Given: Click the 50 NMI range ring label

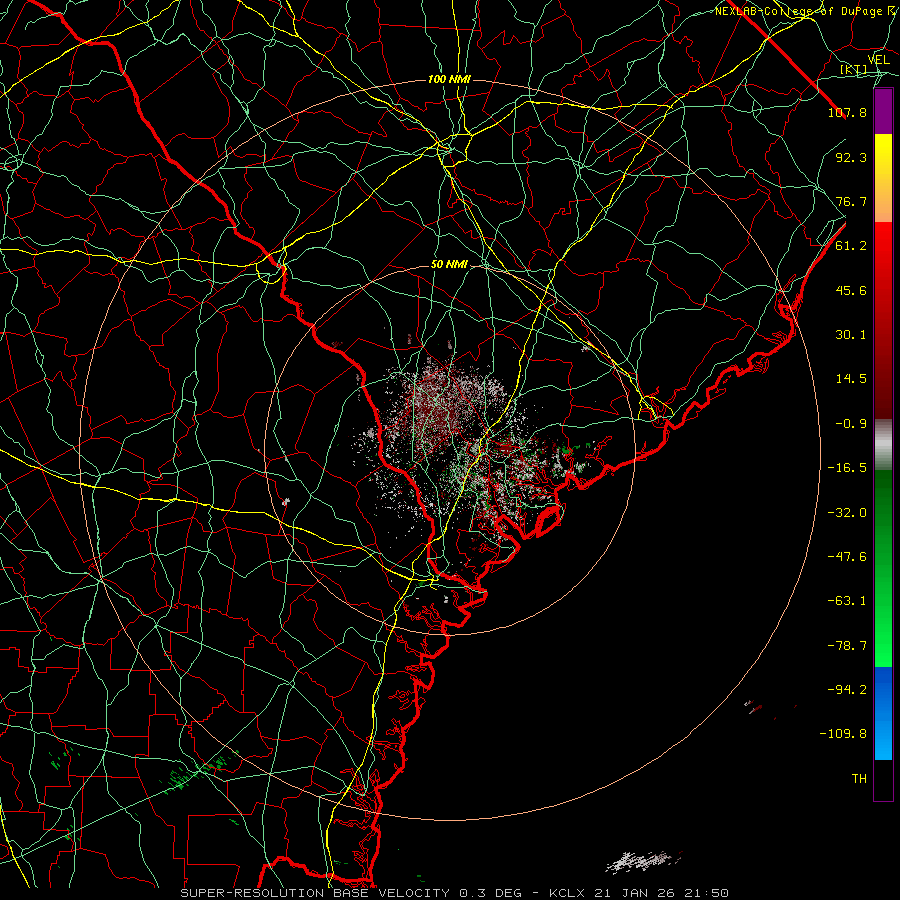Looking at the screenshot, I should point(449,265).
